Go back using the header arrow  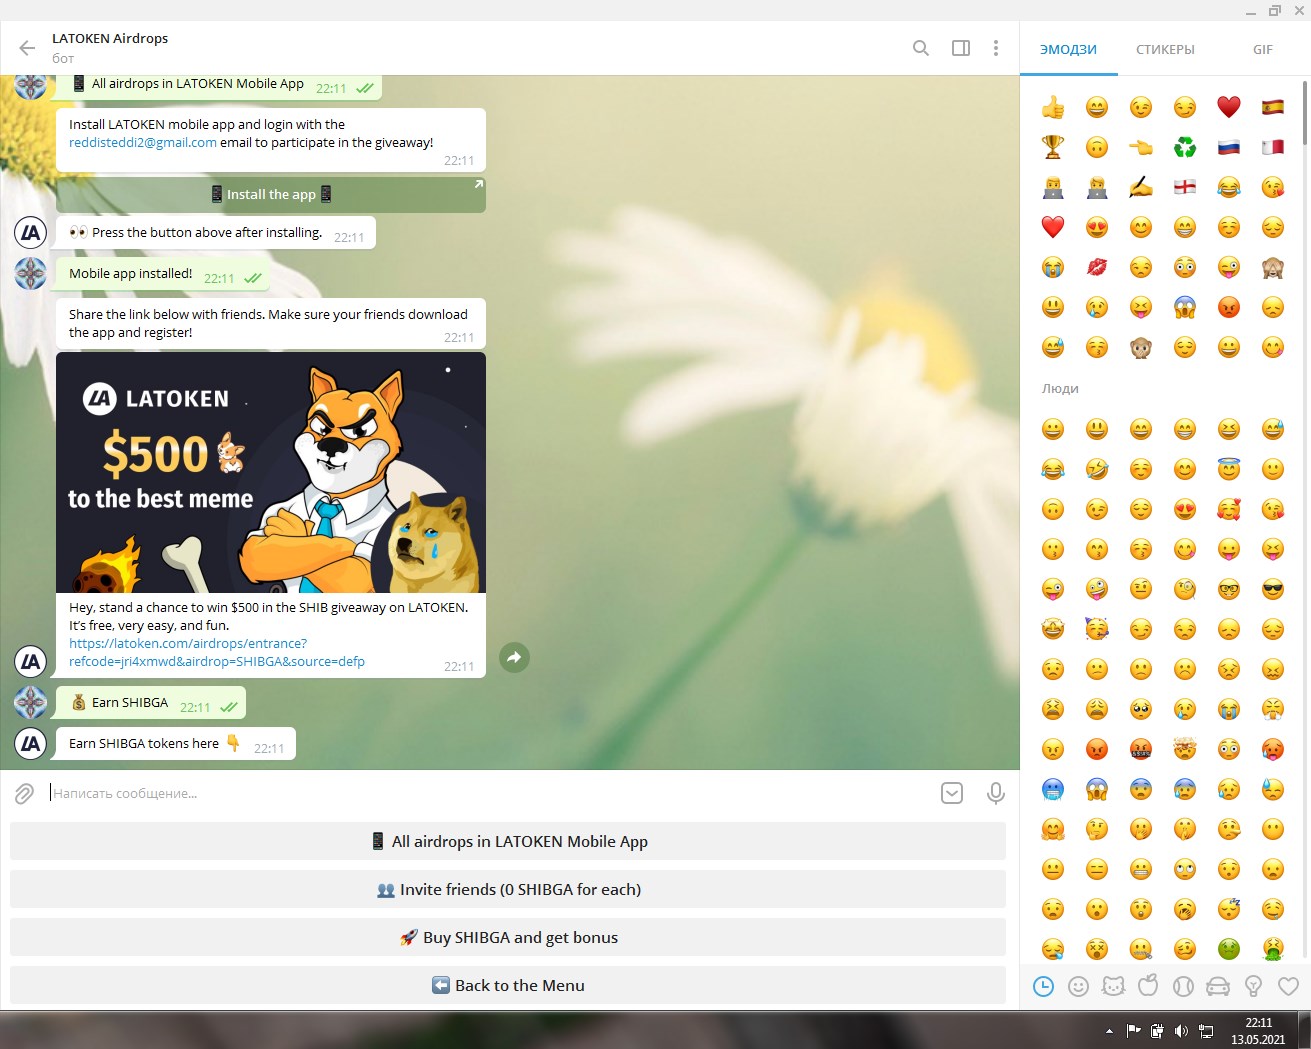27,48
